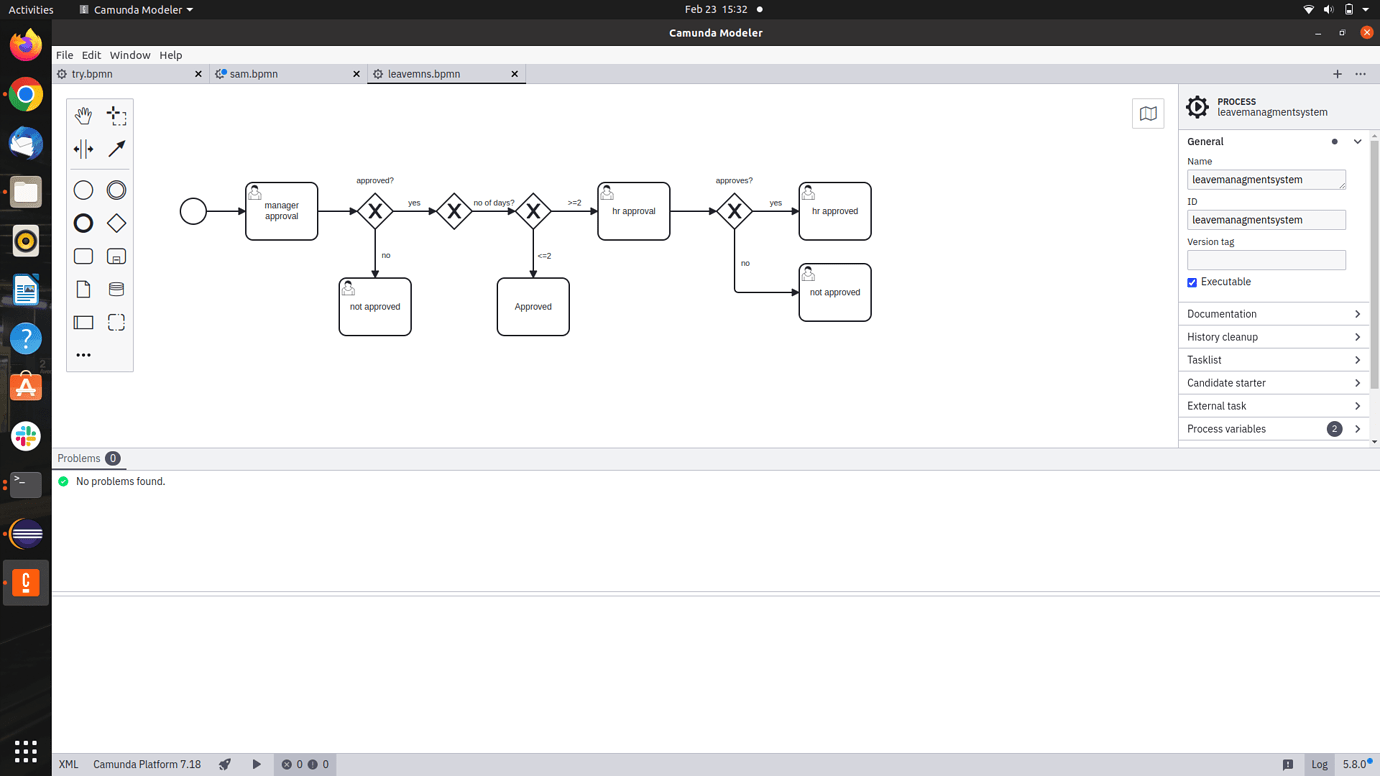Viewport: 1380px width, 776px height.
Task: Close the leavemns.bpmn tab
Action: (x=515, y=74)
